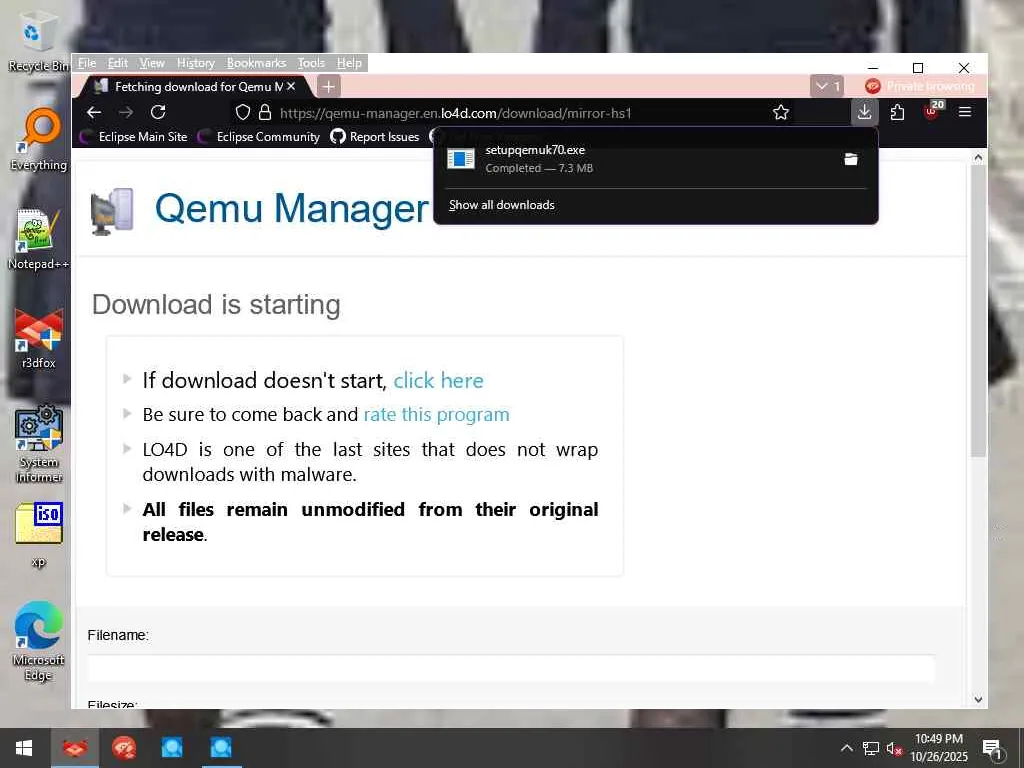Open the hamburger application menu

(x=965, y=112)
